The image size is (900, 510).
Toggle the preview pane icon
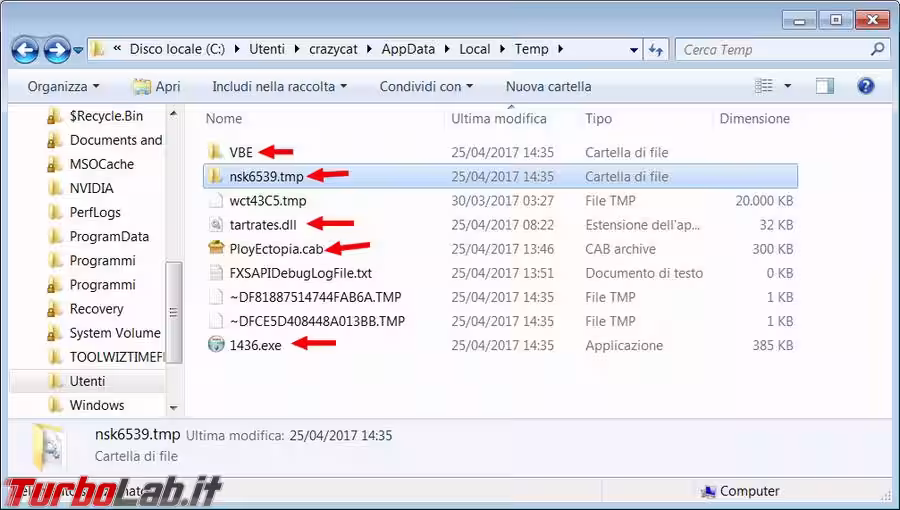(x=824, y=86)
